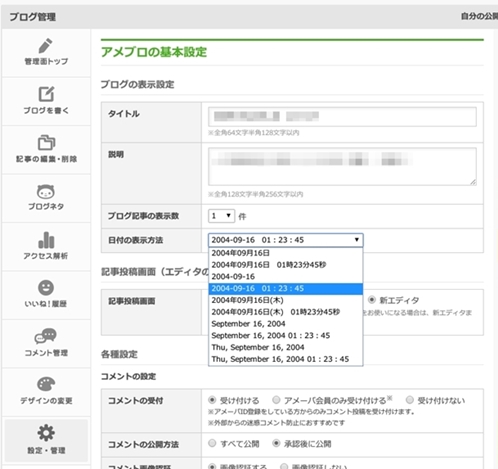Select the ブログネタ mascot icon
Viewport: 498px width, 469px height.
pos(46,192)
